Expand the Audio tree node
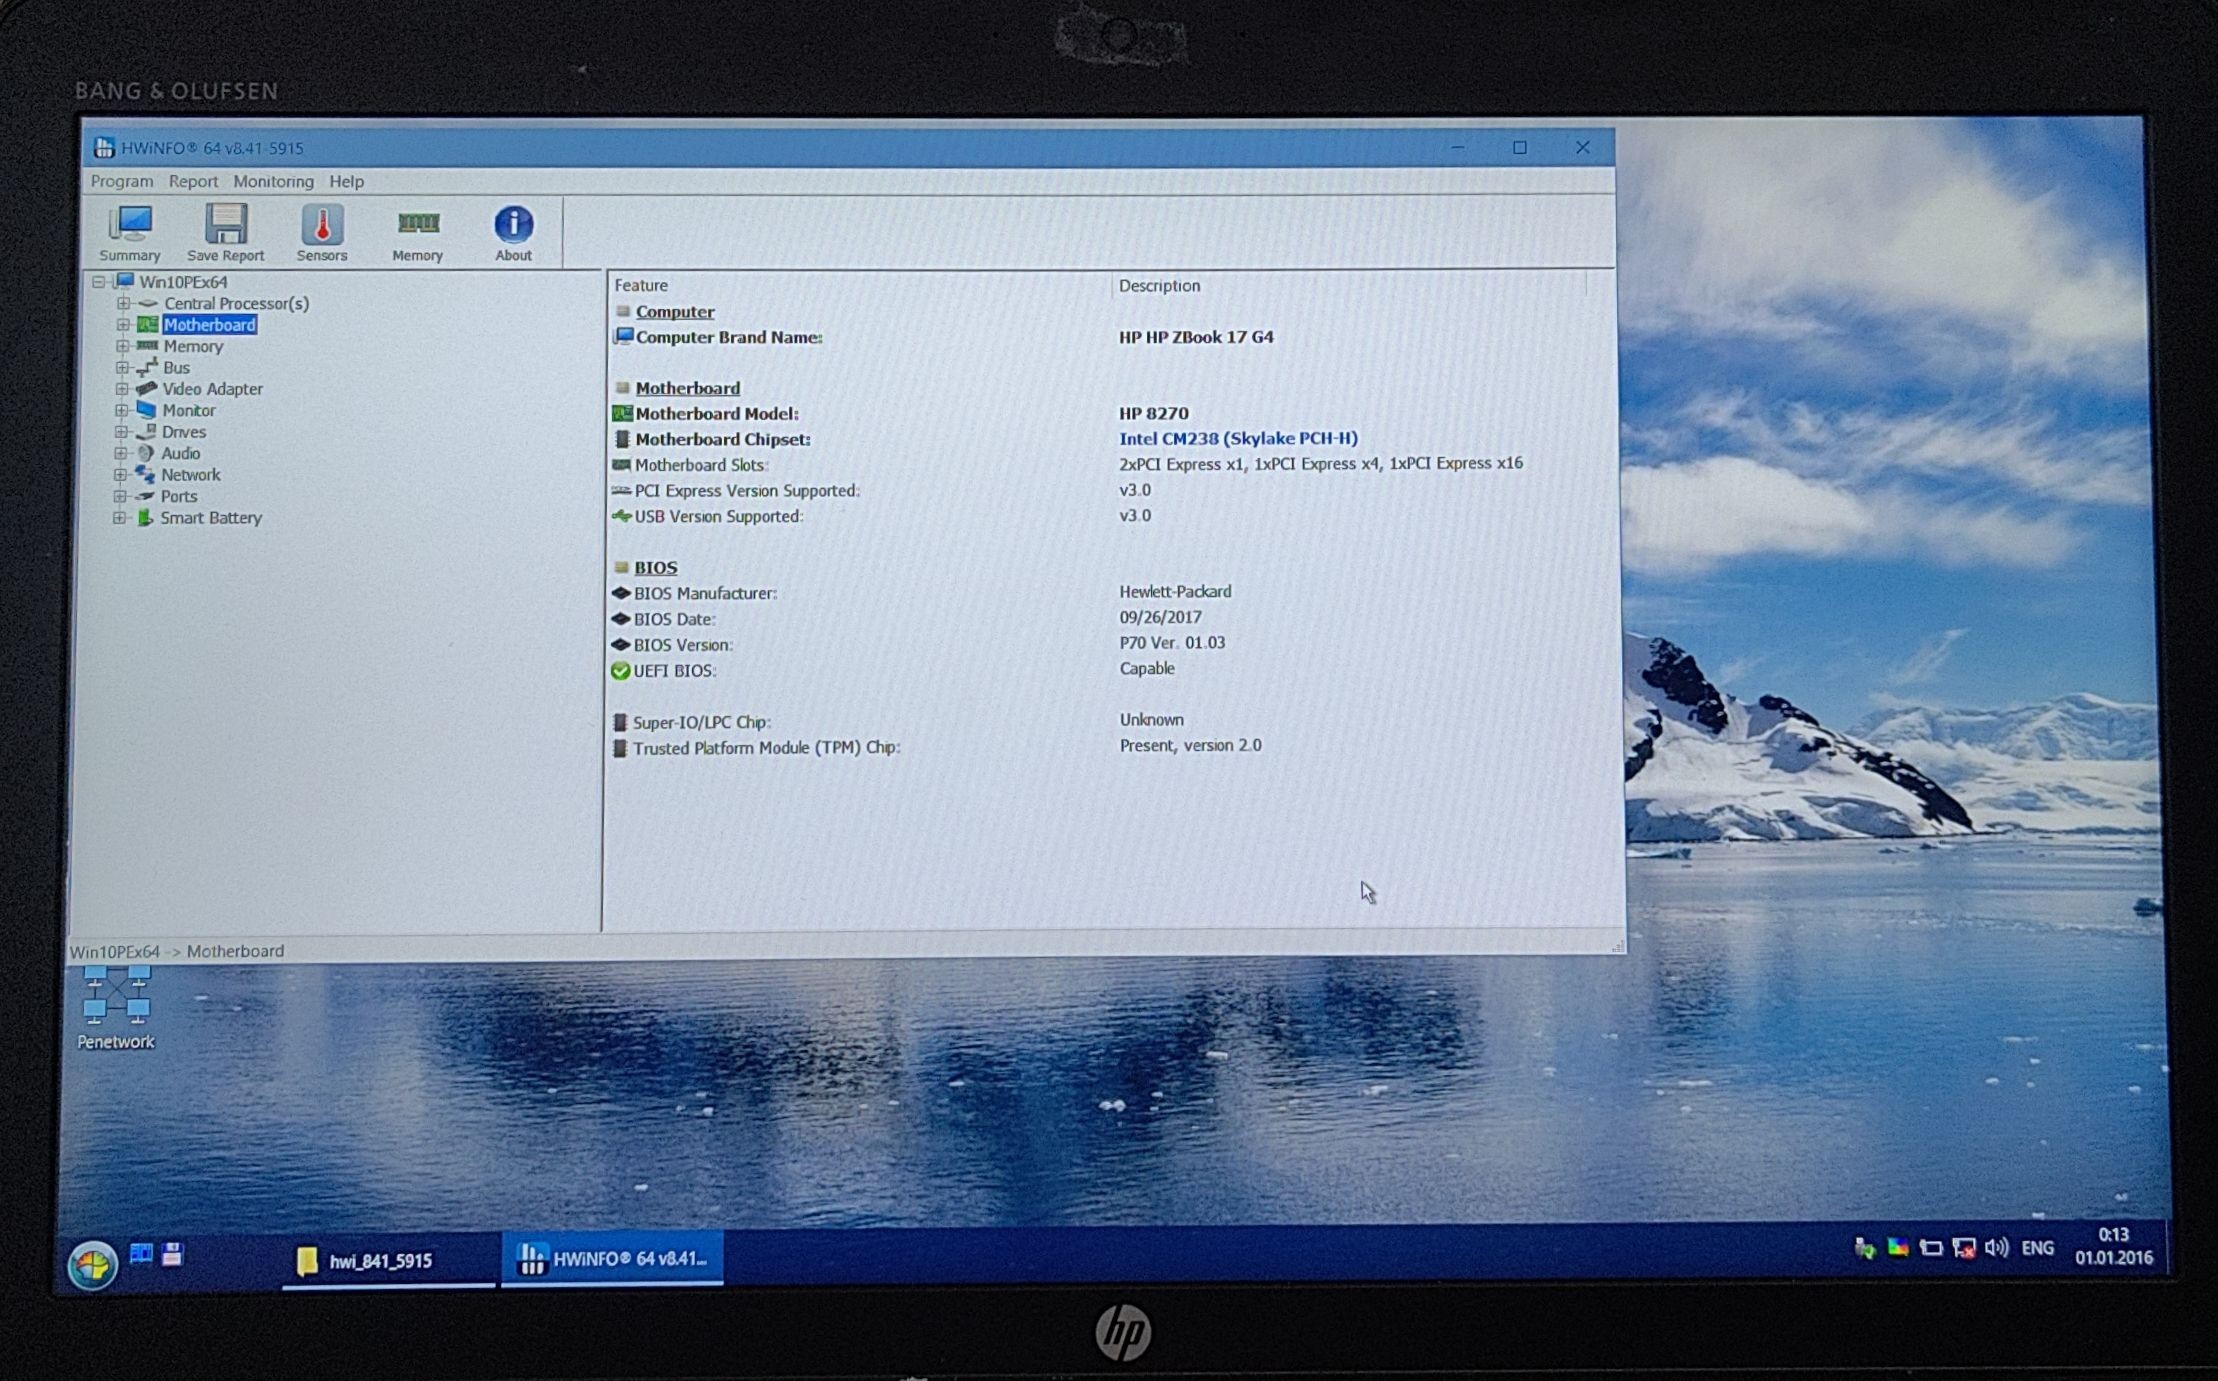 (x=120, y=453)
